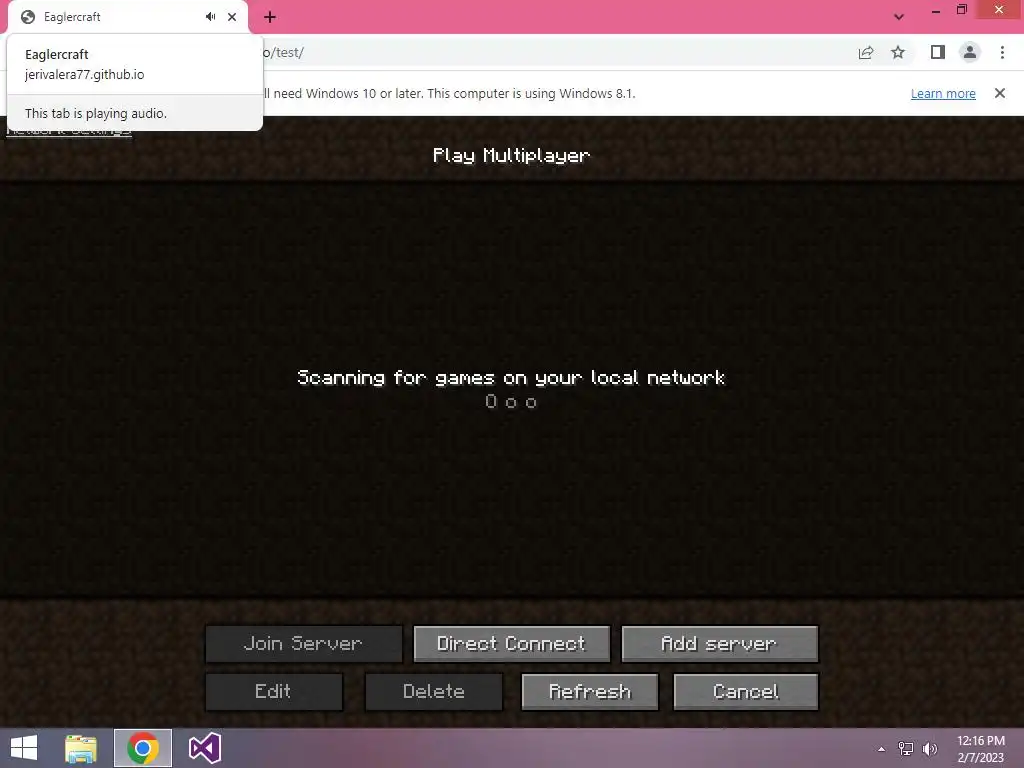
Task: Open Visual Studio from the taskbar
Action: 204,748
